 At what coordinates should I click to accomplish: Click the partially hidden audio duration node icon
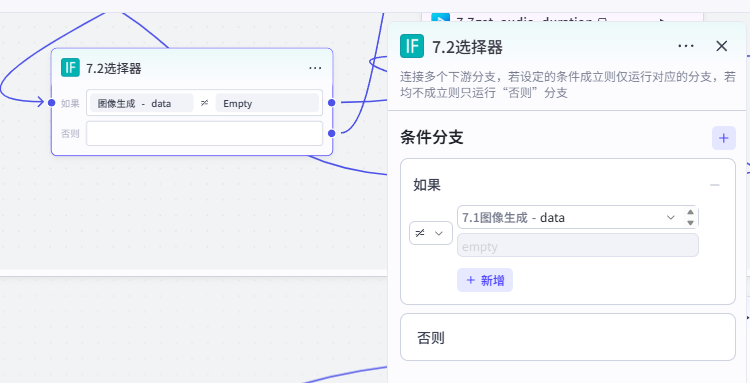[x=440, y=18]
